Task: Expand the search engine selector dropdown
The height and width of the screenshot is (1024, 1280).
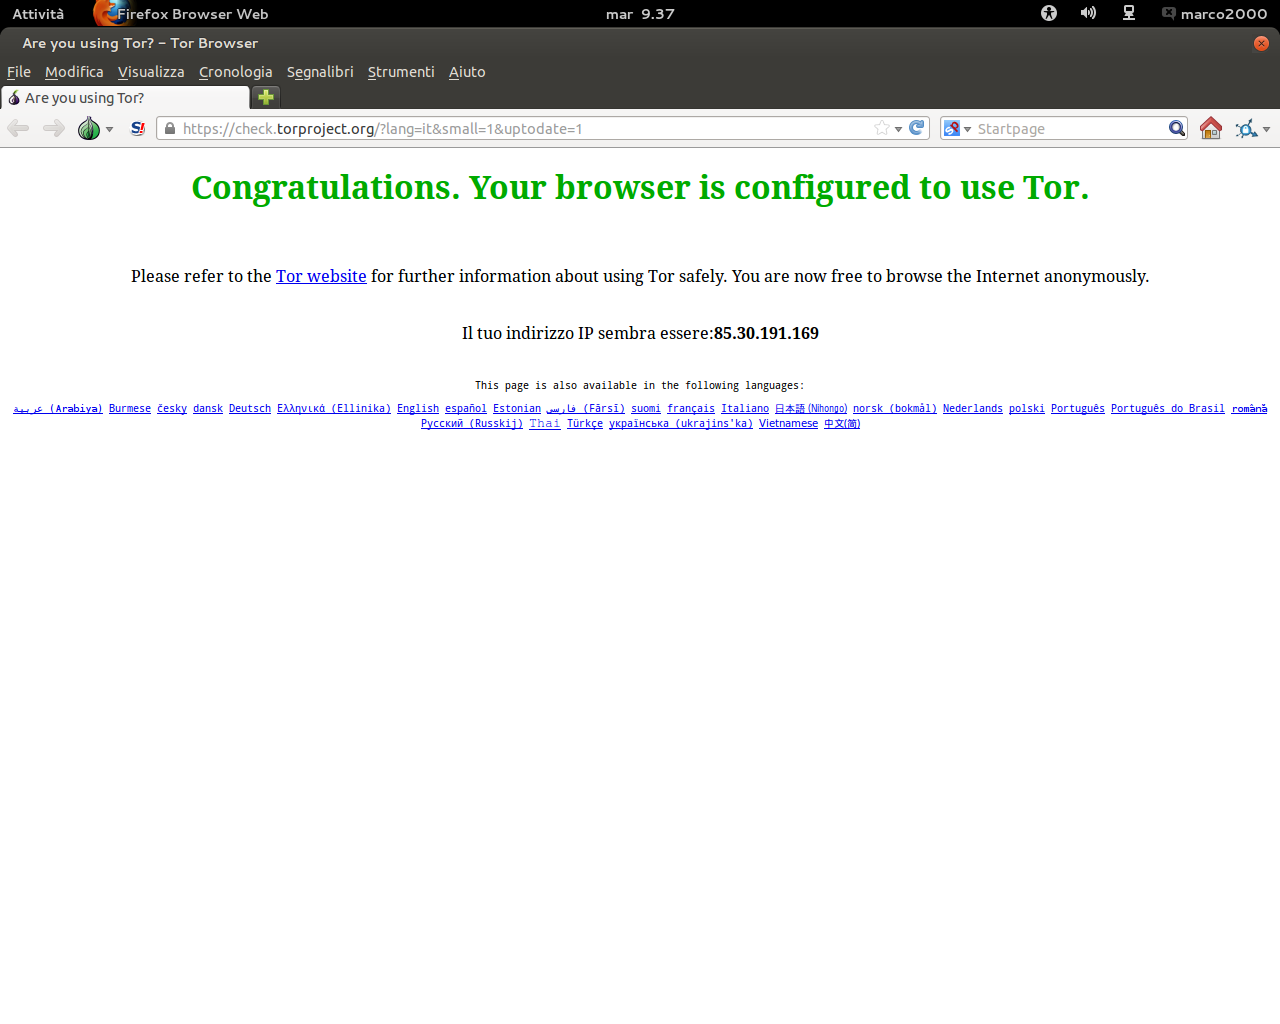Action: pos(967,129)
